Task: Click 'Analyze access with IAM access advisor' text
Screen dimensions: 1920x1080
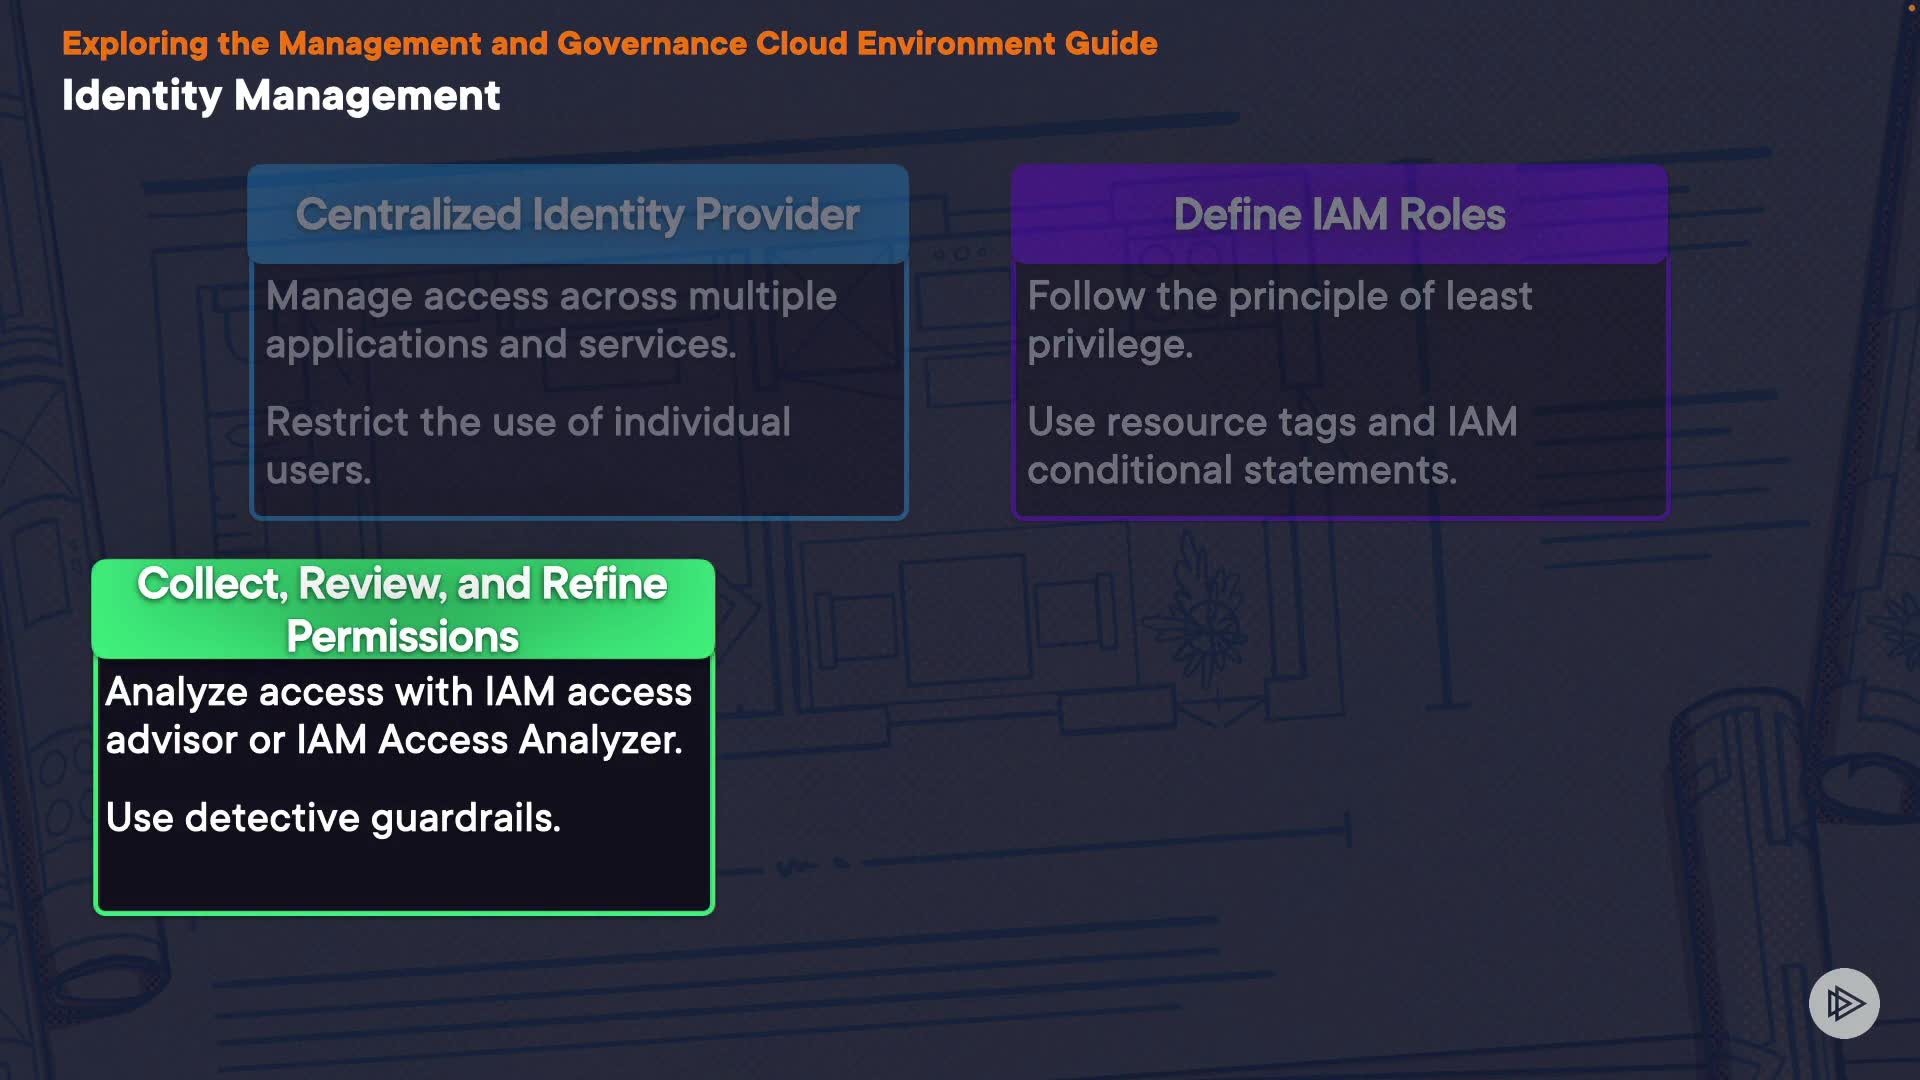Action: pyautogui.click(x=398, y=692)
